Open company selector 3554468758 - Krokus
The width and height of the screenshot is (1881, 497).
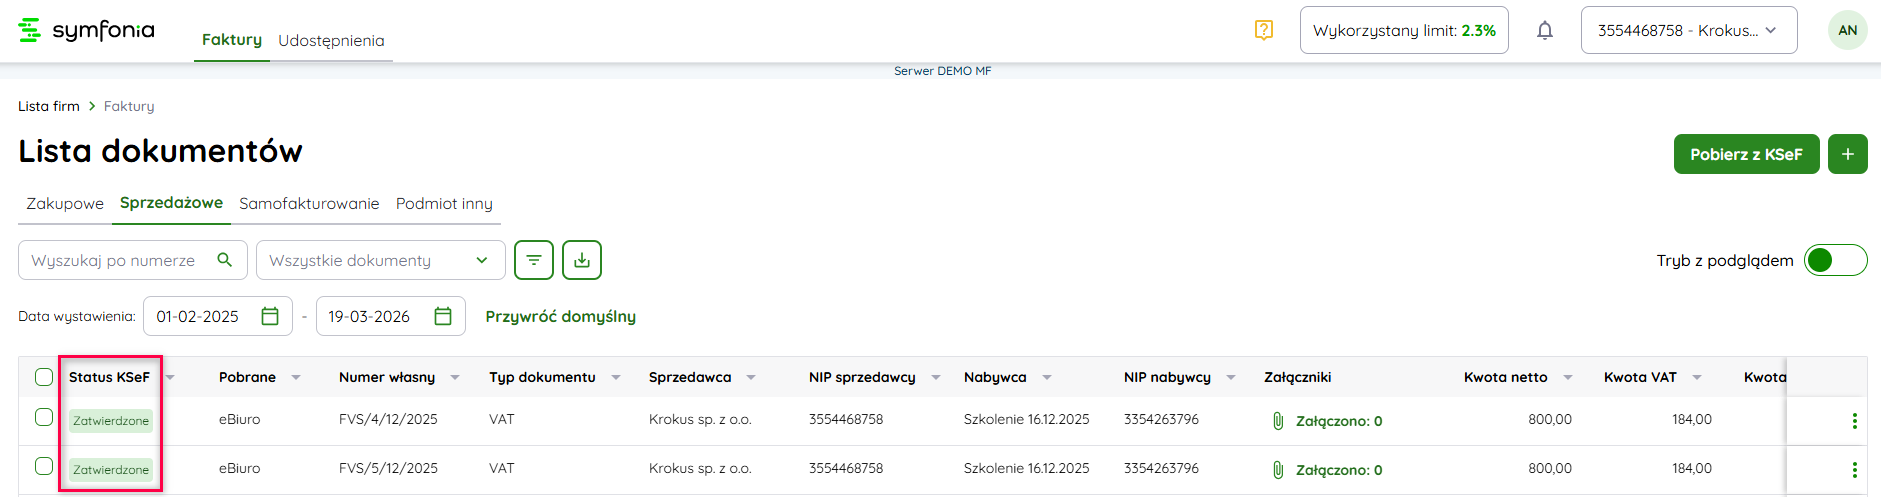coord(1688,30)
